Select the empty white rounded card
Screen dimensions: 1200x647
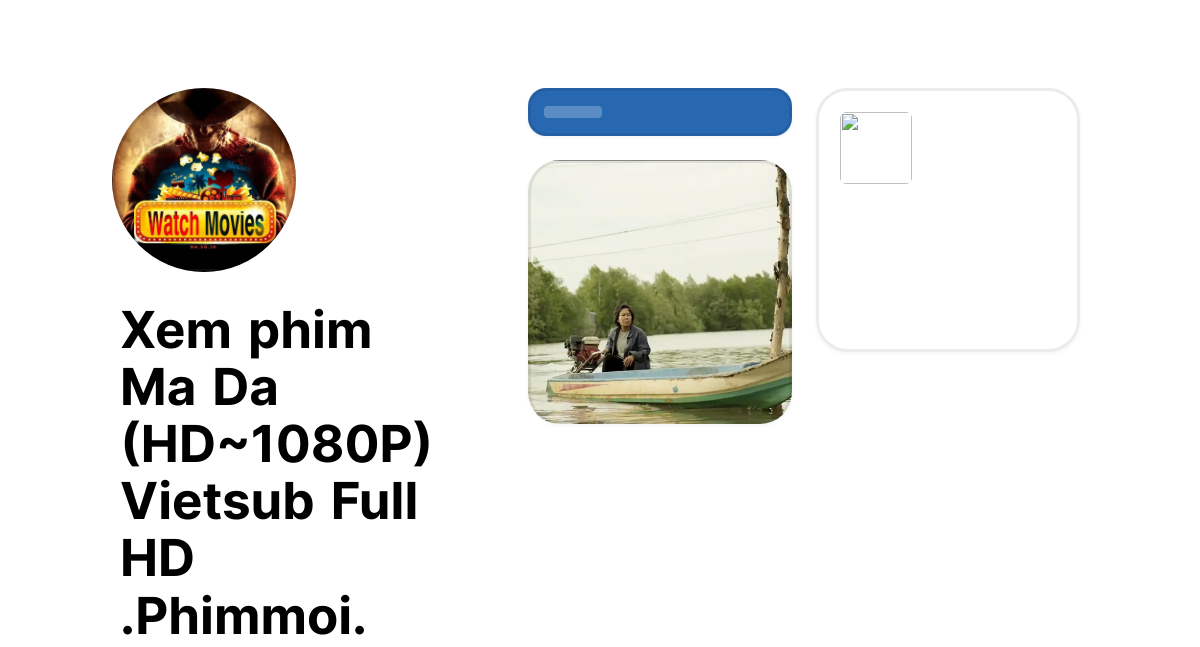[x=948, y=220]
